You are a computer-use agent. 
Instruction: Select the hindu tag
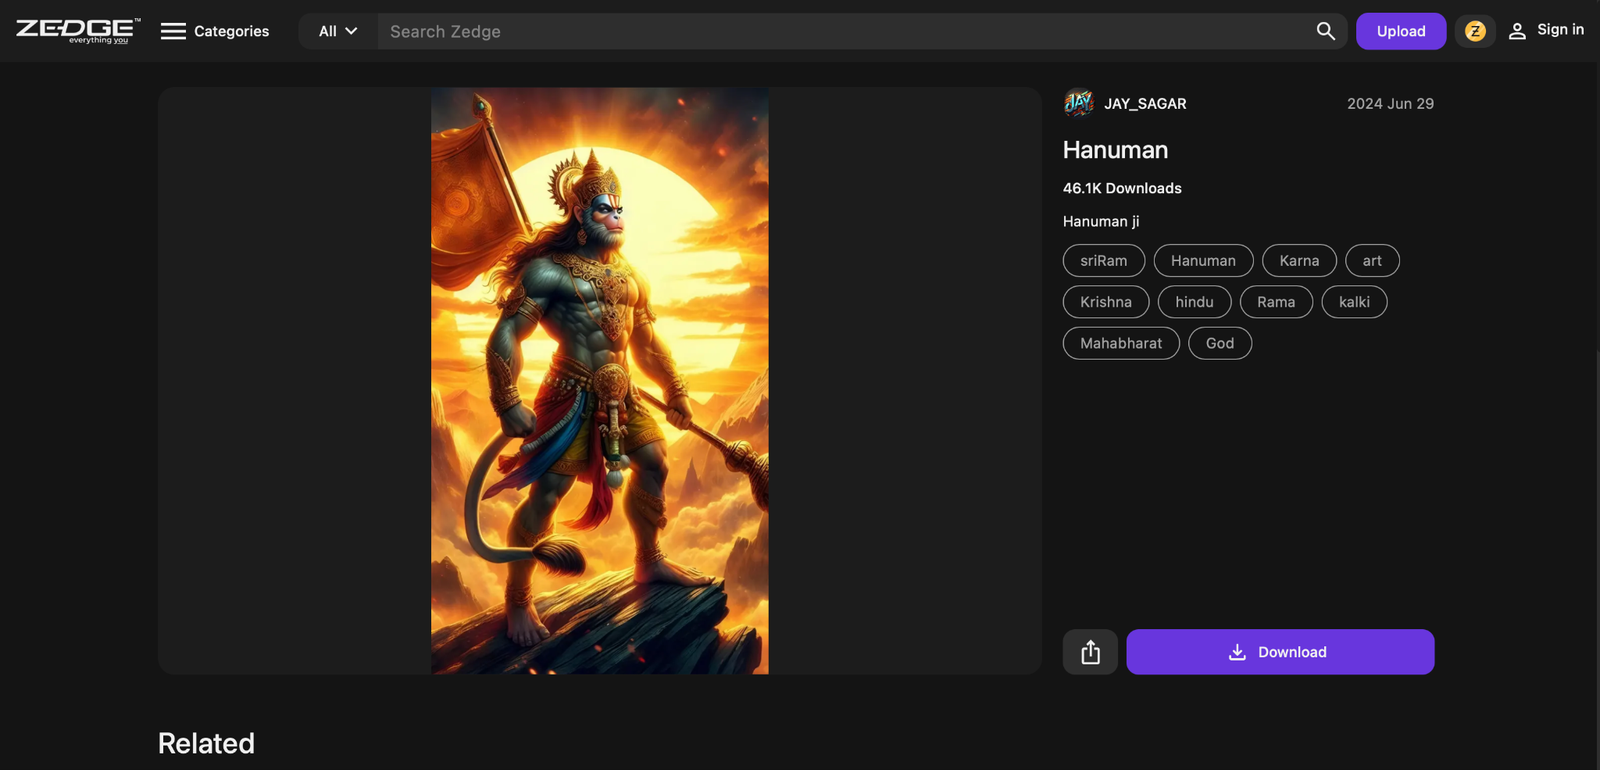coord(1194,302)
